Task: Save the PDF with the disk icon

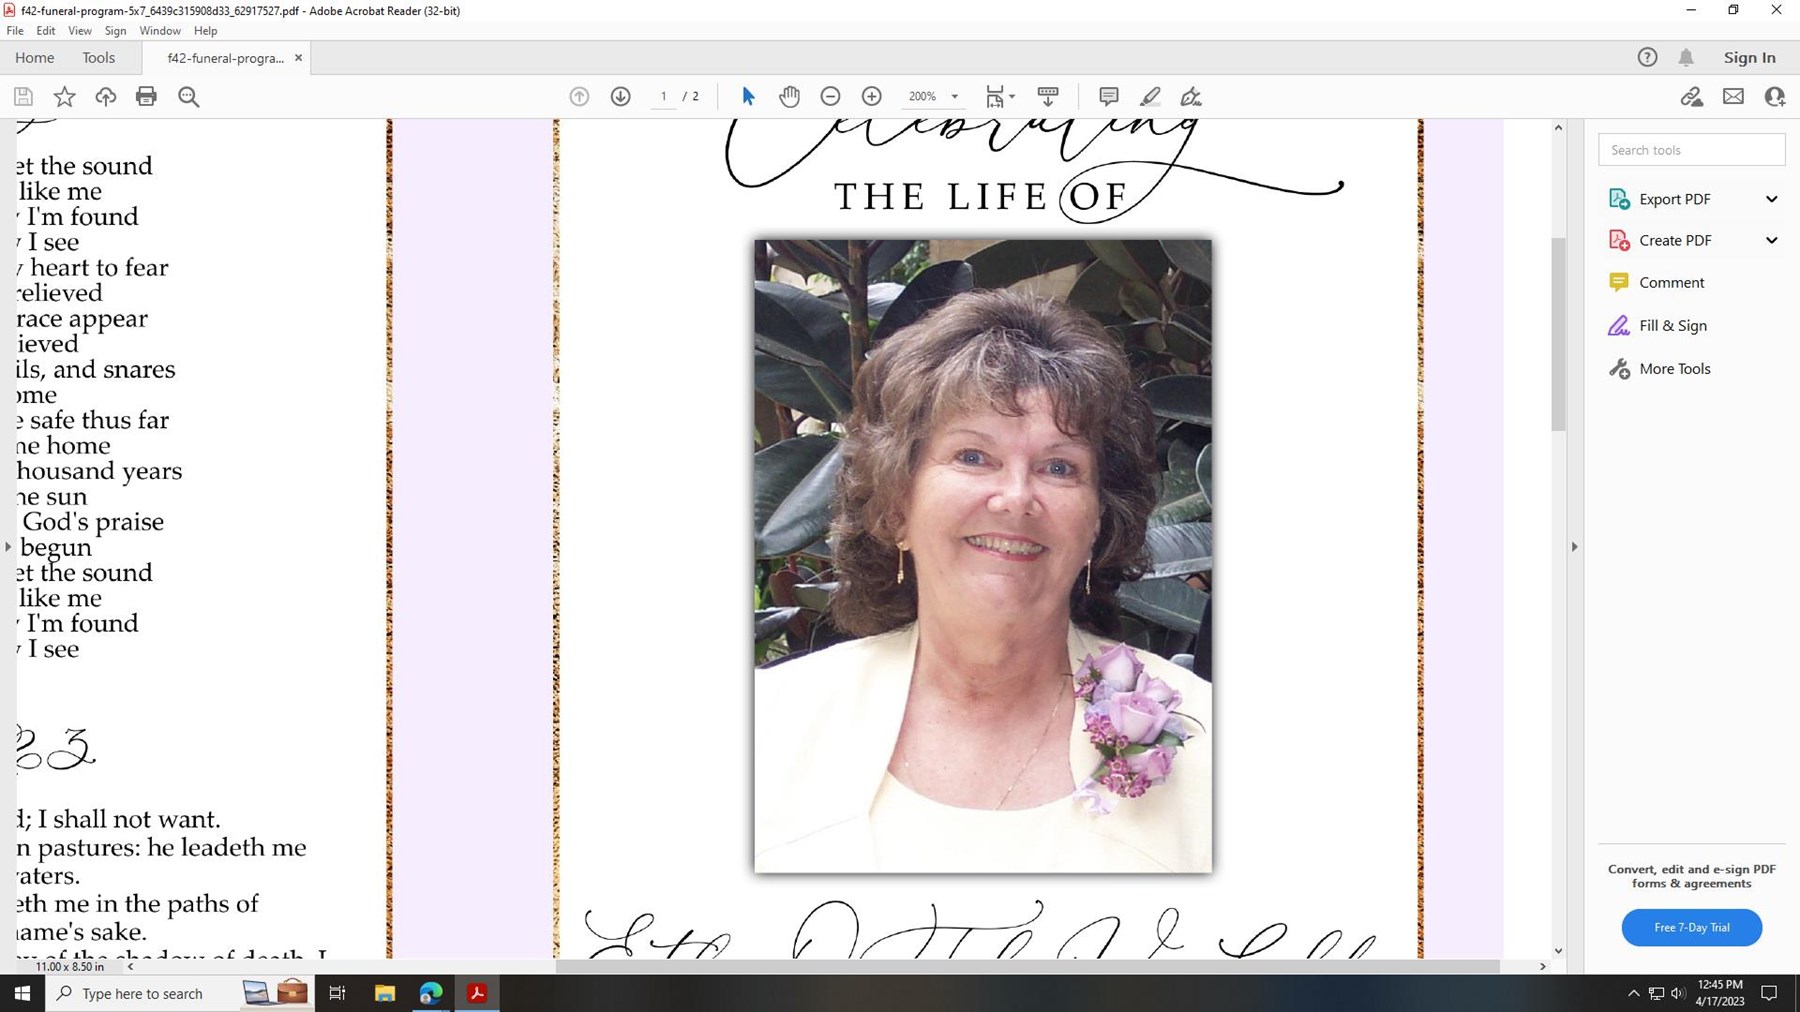Action: 22,96
